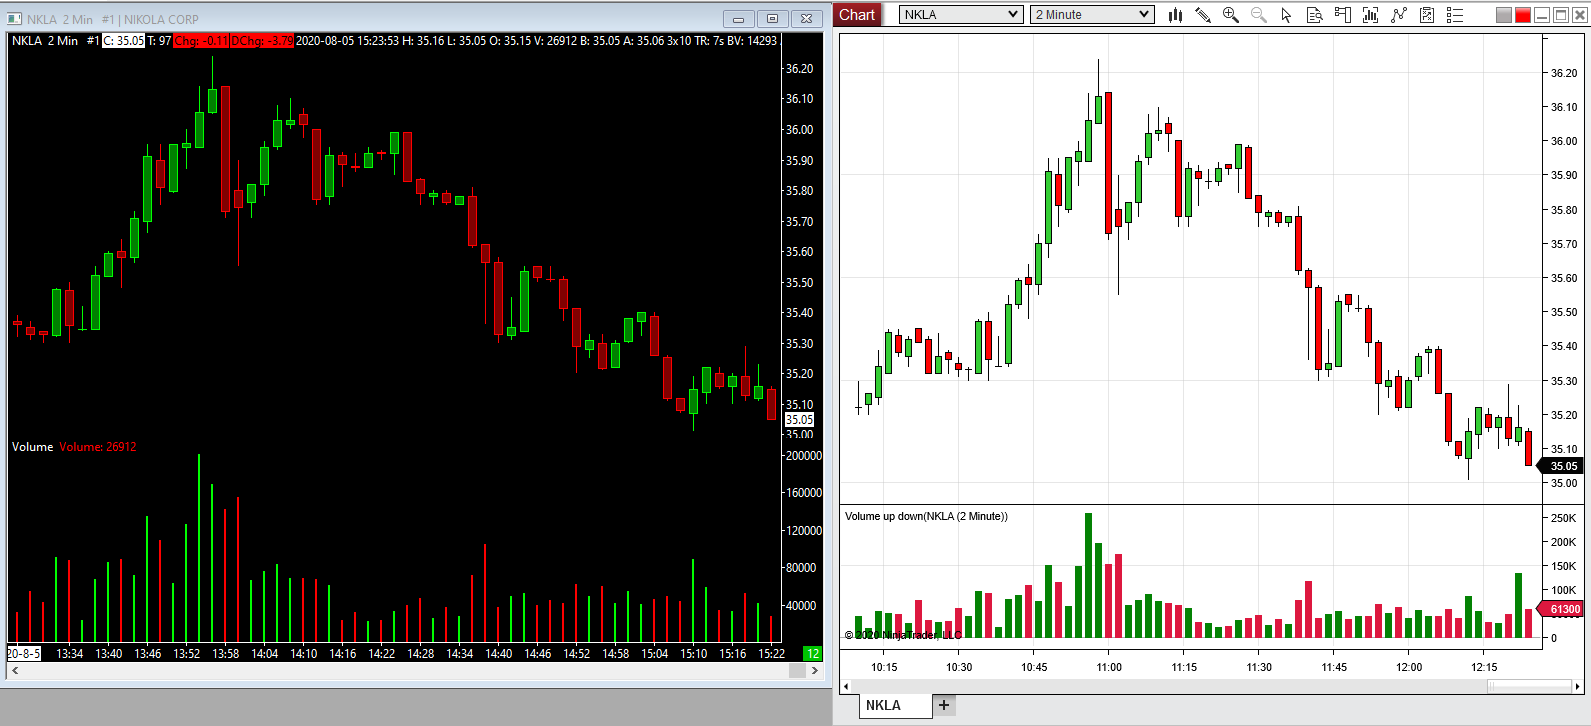The height and width of the screenshot is (726, 1591).
Task: Zoom in with the magnifier plus icon
Action: [1231, 15]
